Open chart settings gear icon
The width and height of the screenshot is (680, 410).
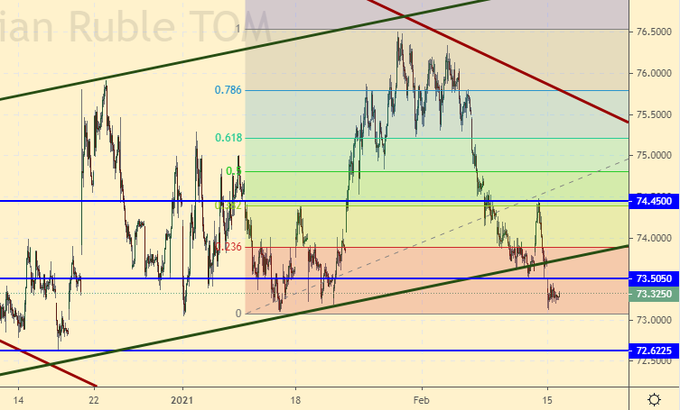653,398
